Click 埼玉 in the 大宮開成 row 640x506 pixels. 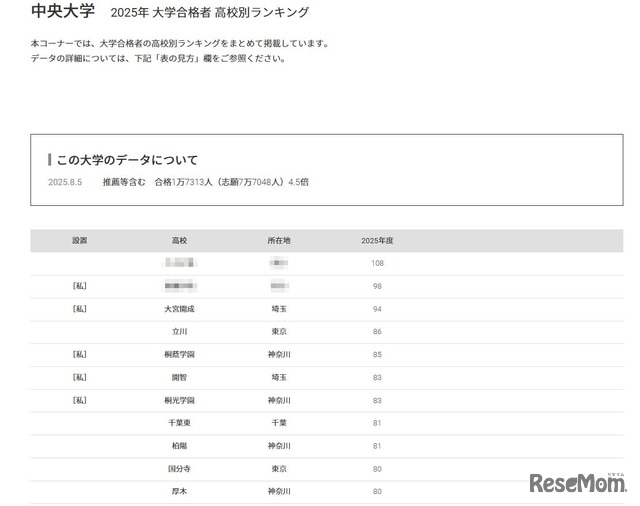pos(279,309)
